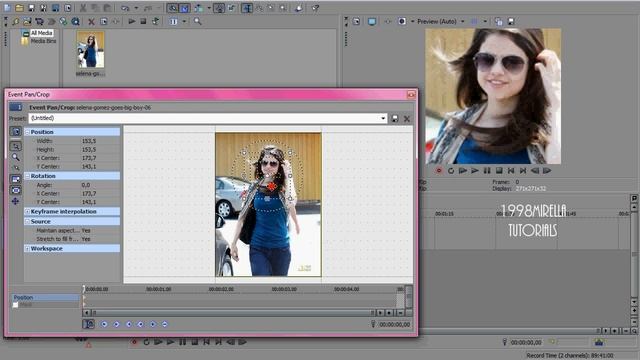Collapse the Position section
The image size is (640, 360).
click(x=27, y=132)
